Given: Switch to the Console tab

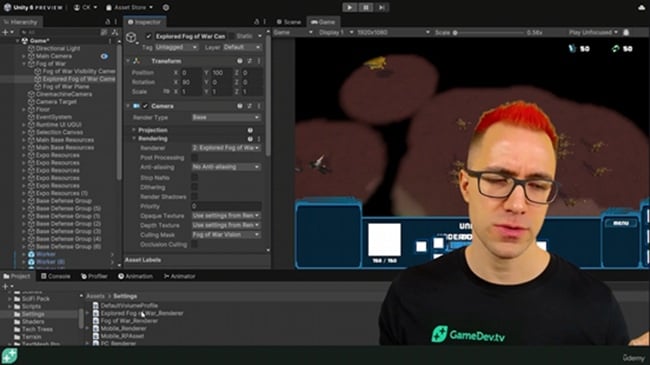Looking at the screenshot, I should (56, 276).
